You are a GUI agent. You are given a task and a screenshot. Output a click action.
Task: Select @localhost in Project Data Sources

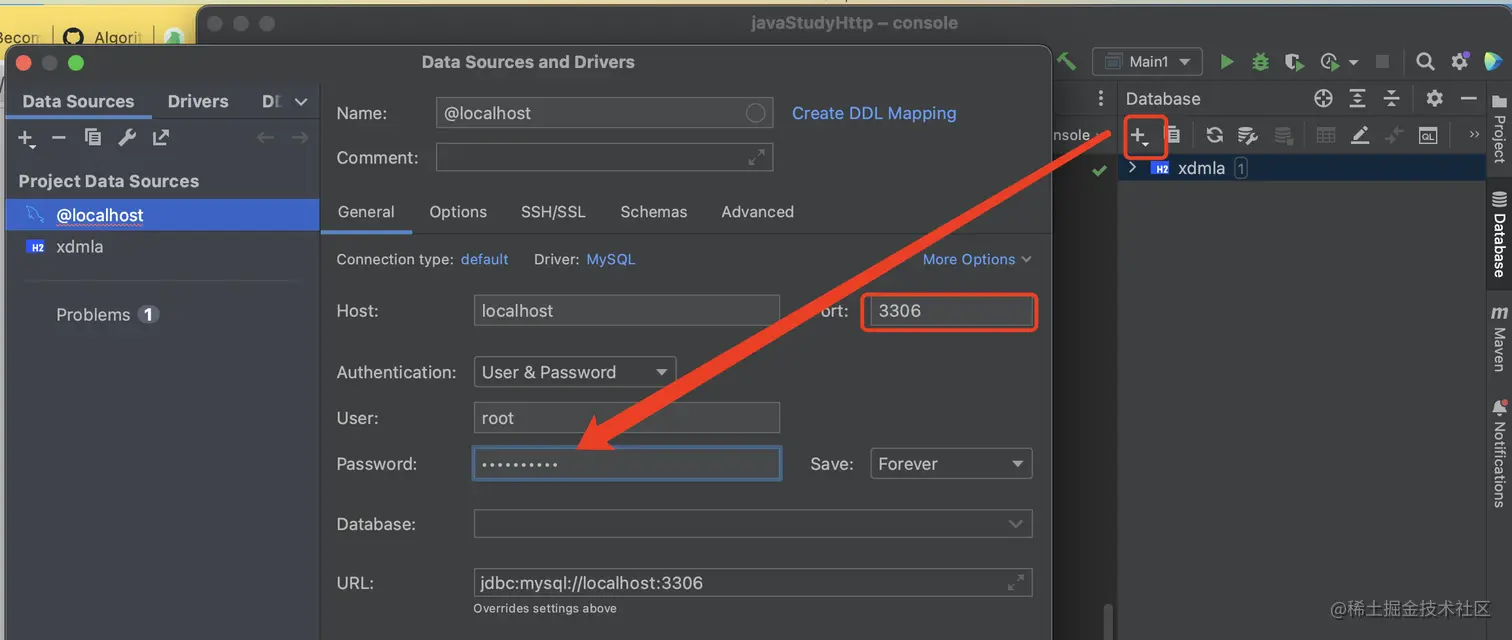point(162,215)
